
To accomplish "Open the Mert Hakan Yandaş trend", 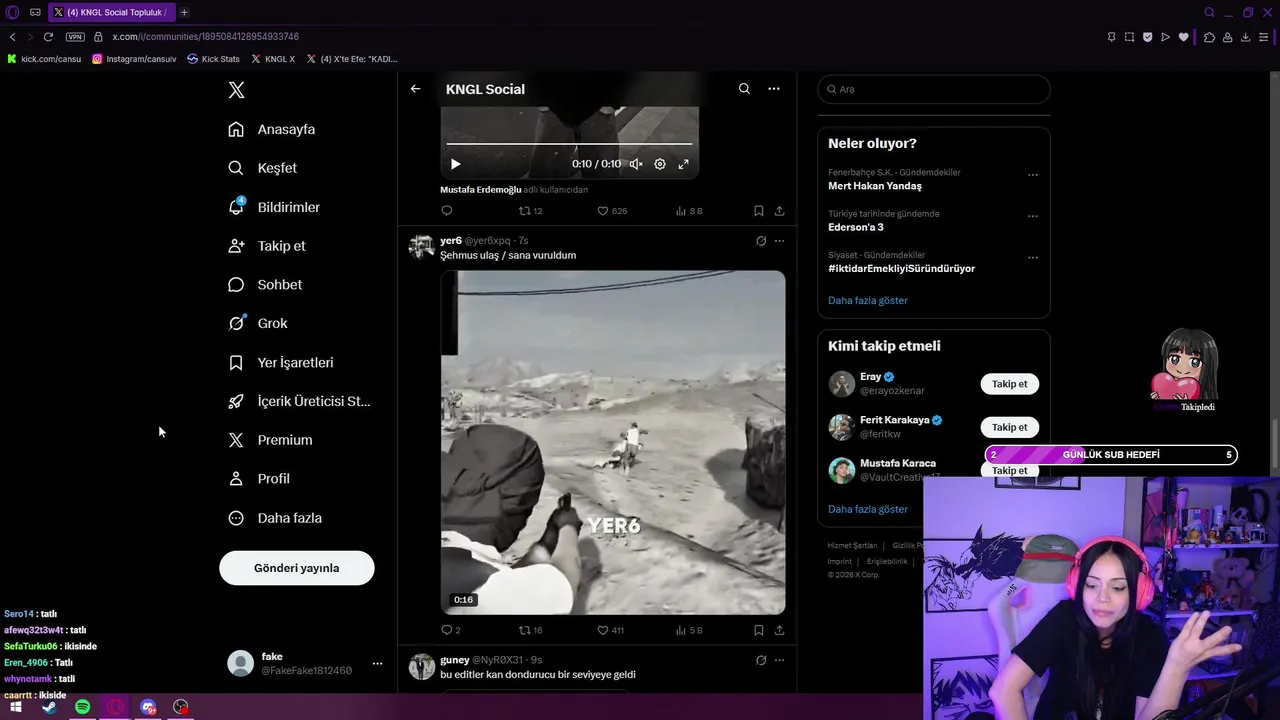I will click(875, 186).
